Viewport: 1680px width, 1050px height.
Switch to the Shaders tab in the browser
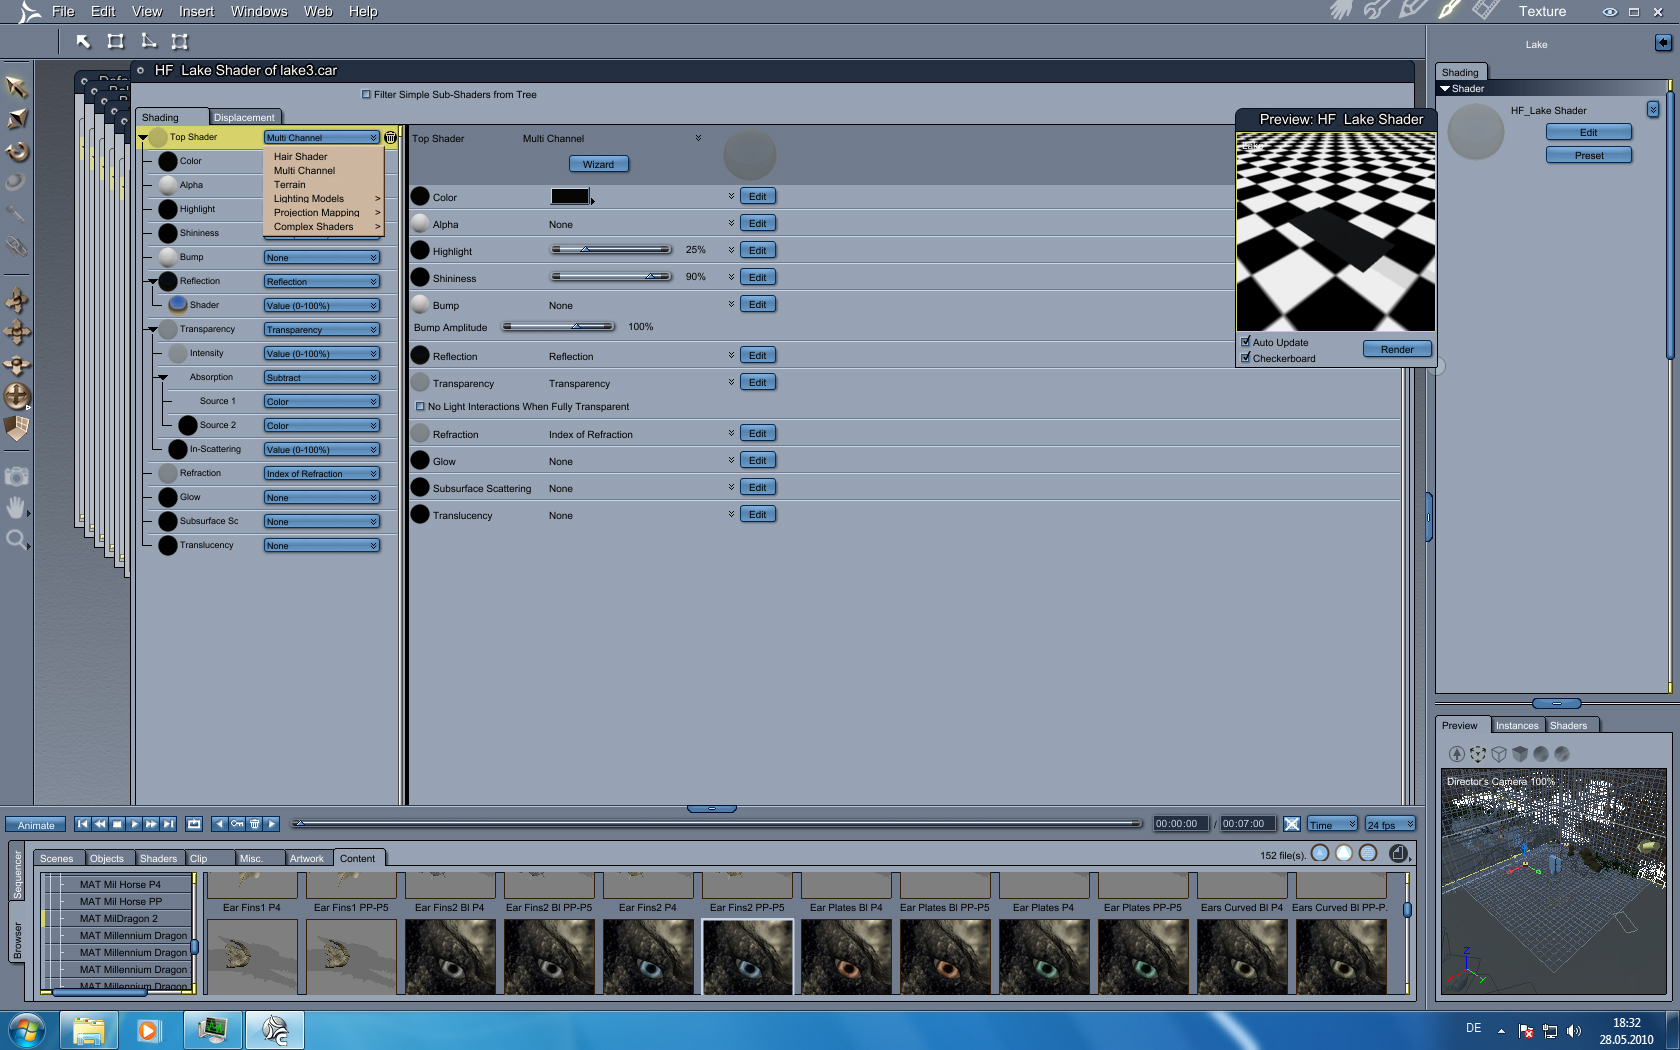158,859
